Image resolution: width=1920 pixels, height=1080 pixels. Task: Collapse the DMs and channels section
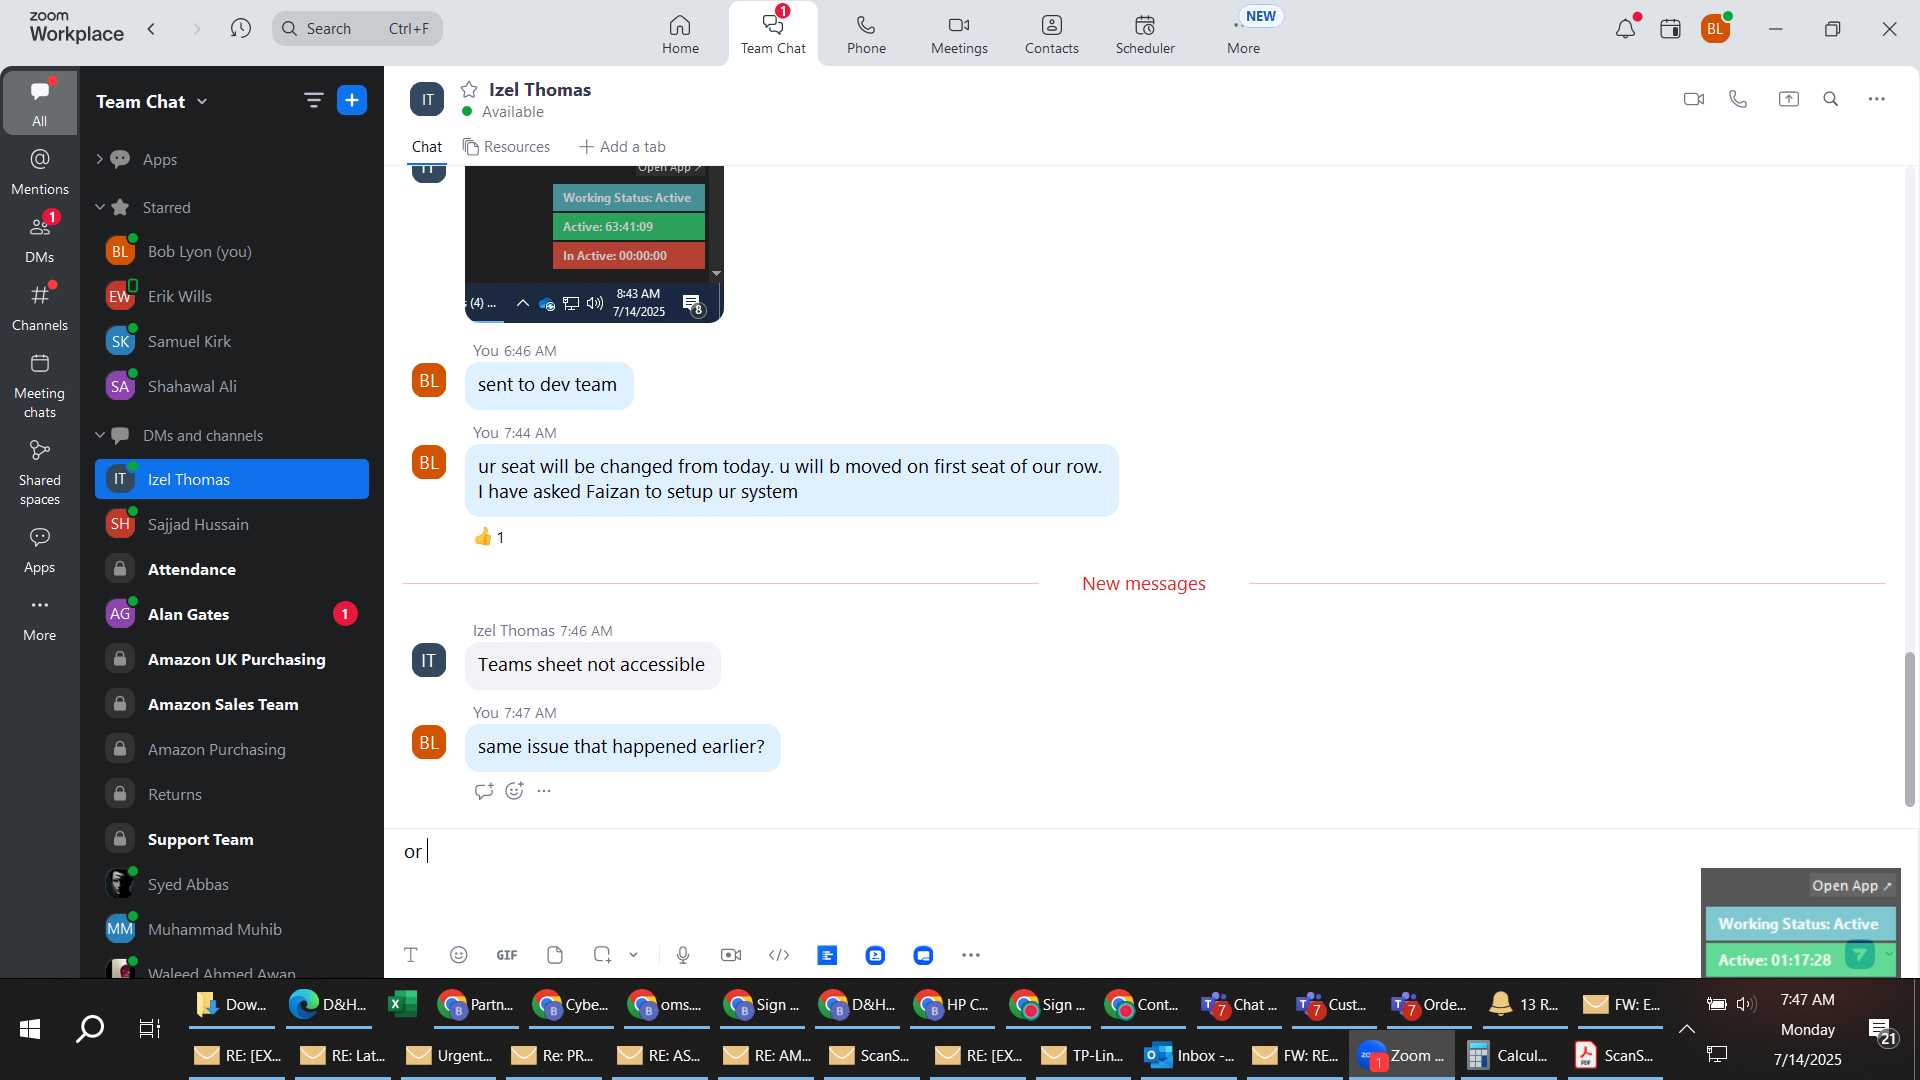coord(99,435)
